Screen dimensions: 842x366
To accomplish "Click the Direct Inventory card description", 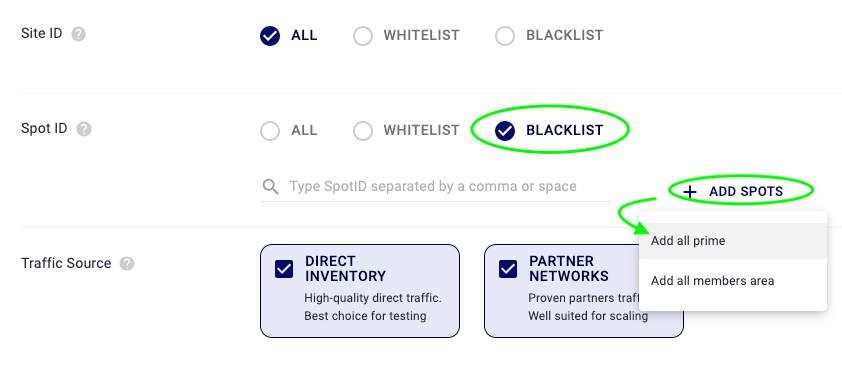I will click(373, 307).
